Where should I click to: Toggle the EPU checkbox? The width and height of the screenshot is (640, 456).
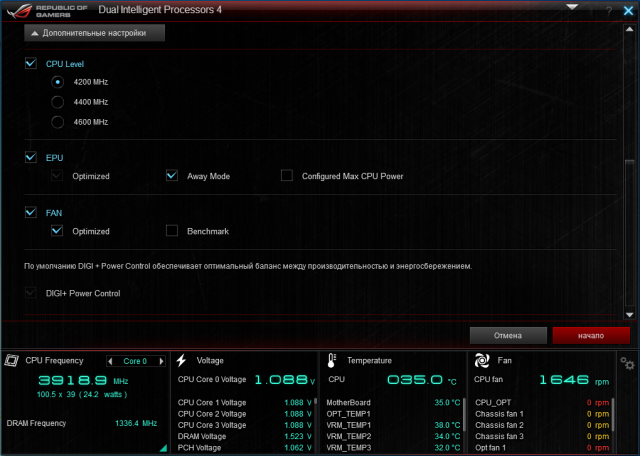pos(31,157)
